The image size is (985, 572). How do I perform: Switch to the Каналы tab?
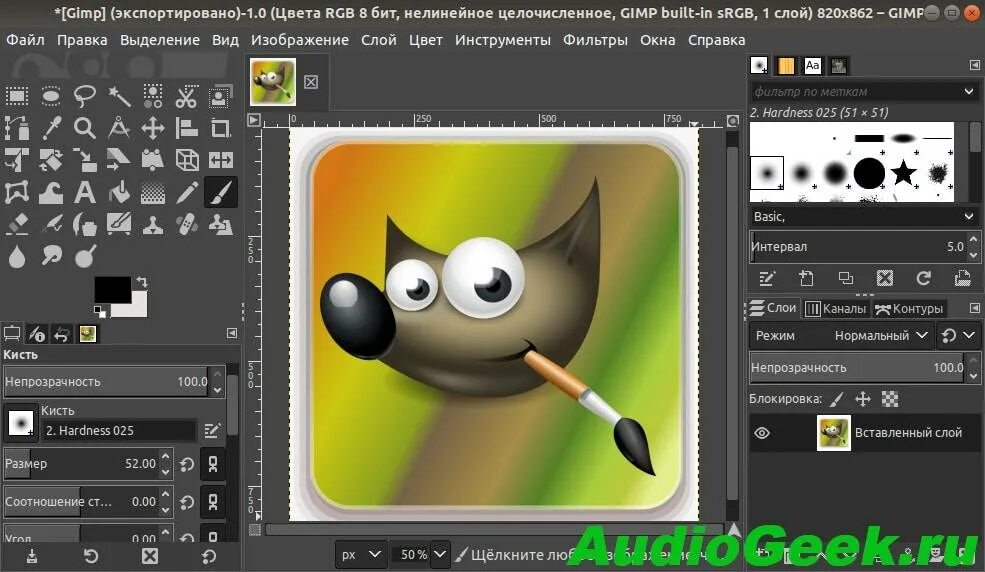point(836,308)
